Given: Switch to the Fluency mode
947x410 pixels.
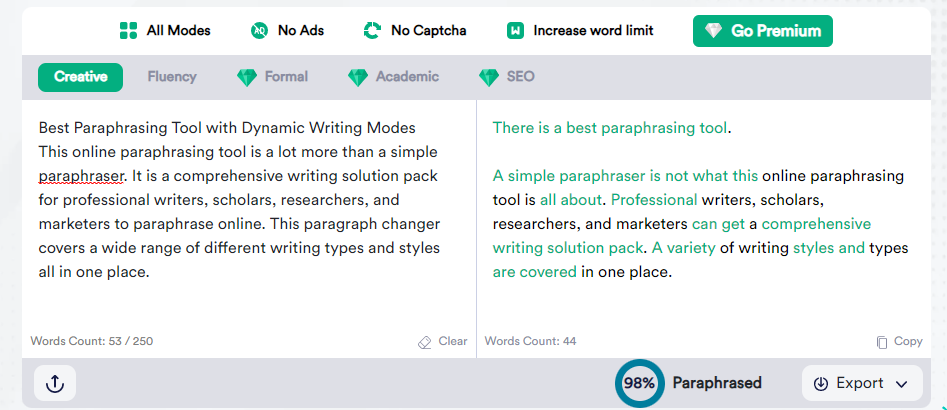Looking at the screenshot, I should [x=172, y=77].
